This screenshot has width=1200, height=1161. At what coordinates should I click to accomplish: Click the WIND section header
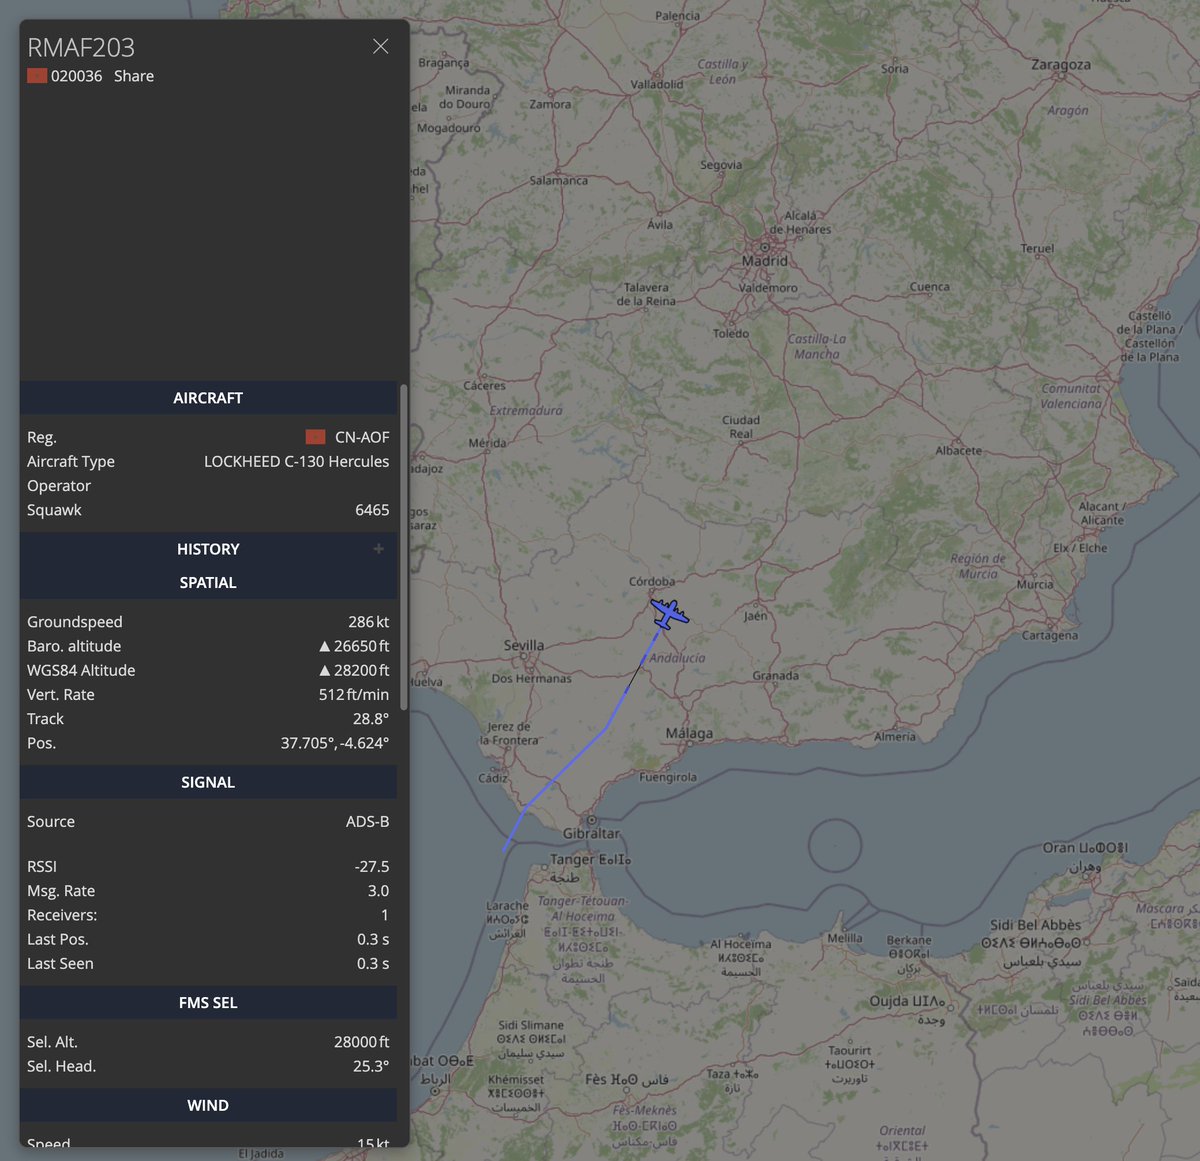(x=208, y=1105)
